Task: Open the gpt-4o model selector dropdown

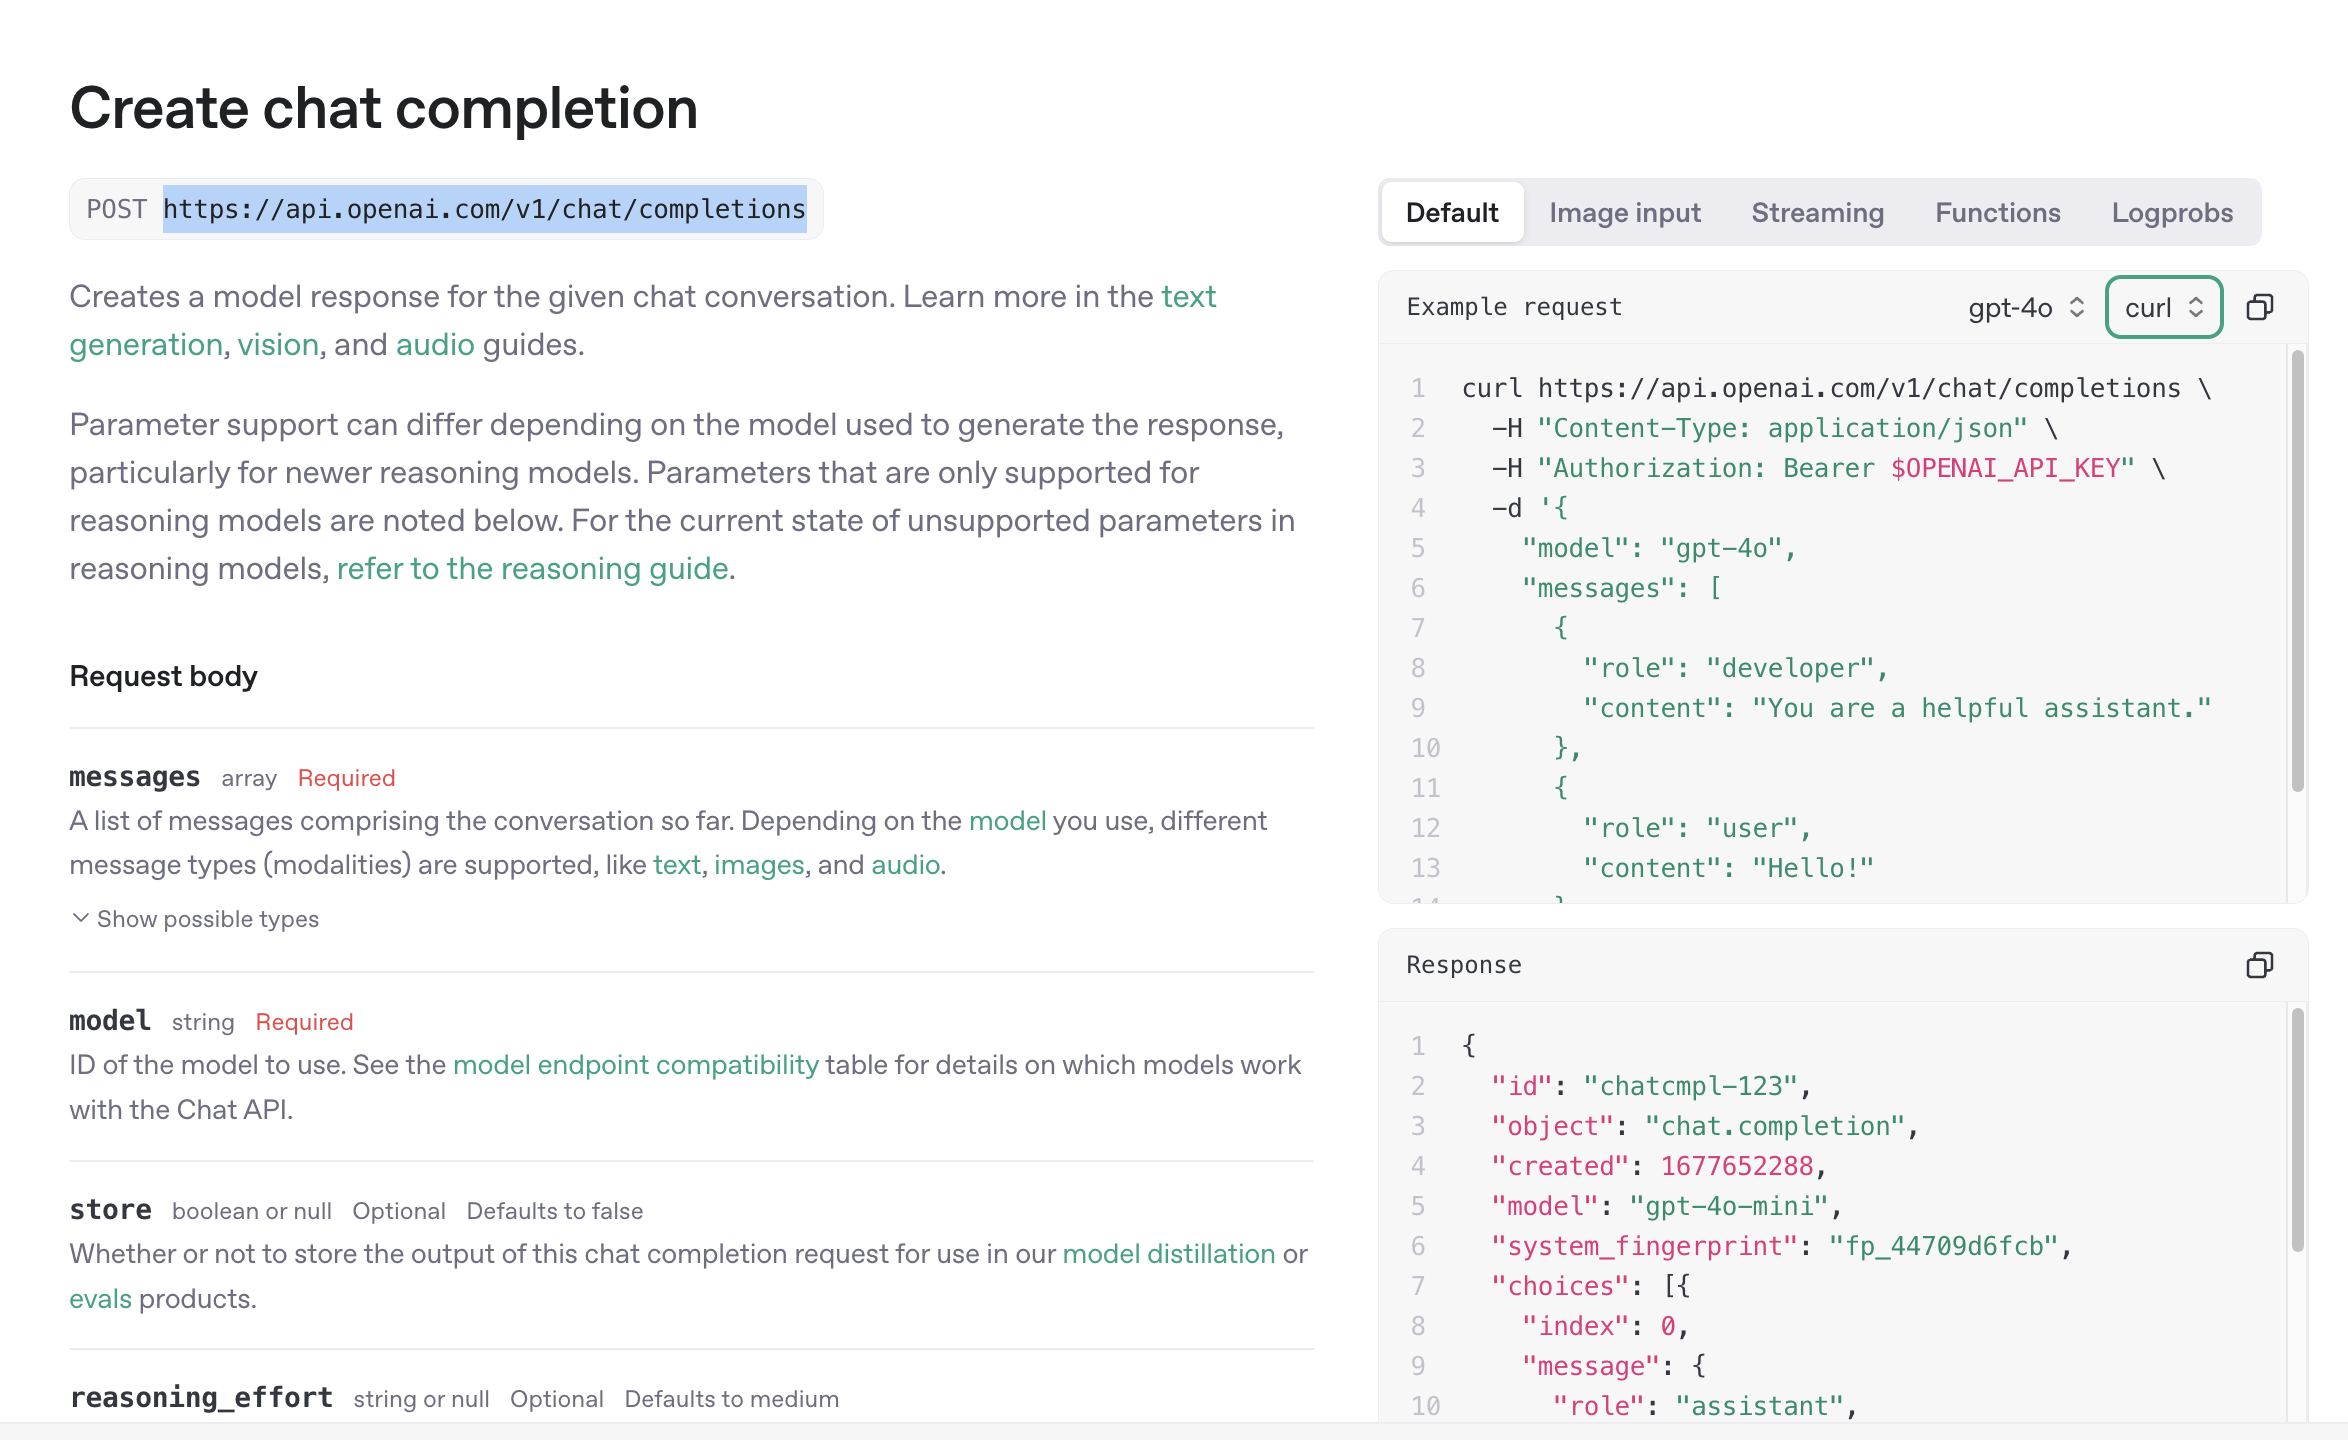Action: (x=2025, y=307)
